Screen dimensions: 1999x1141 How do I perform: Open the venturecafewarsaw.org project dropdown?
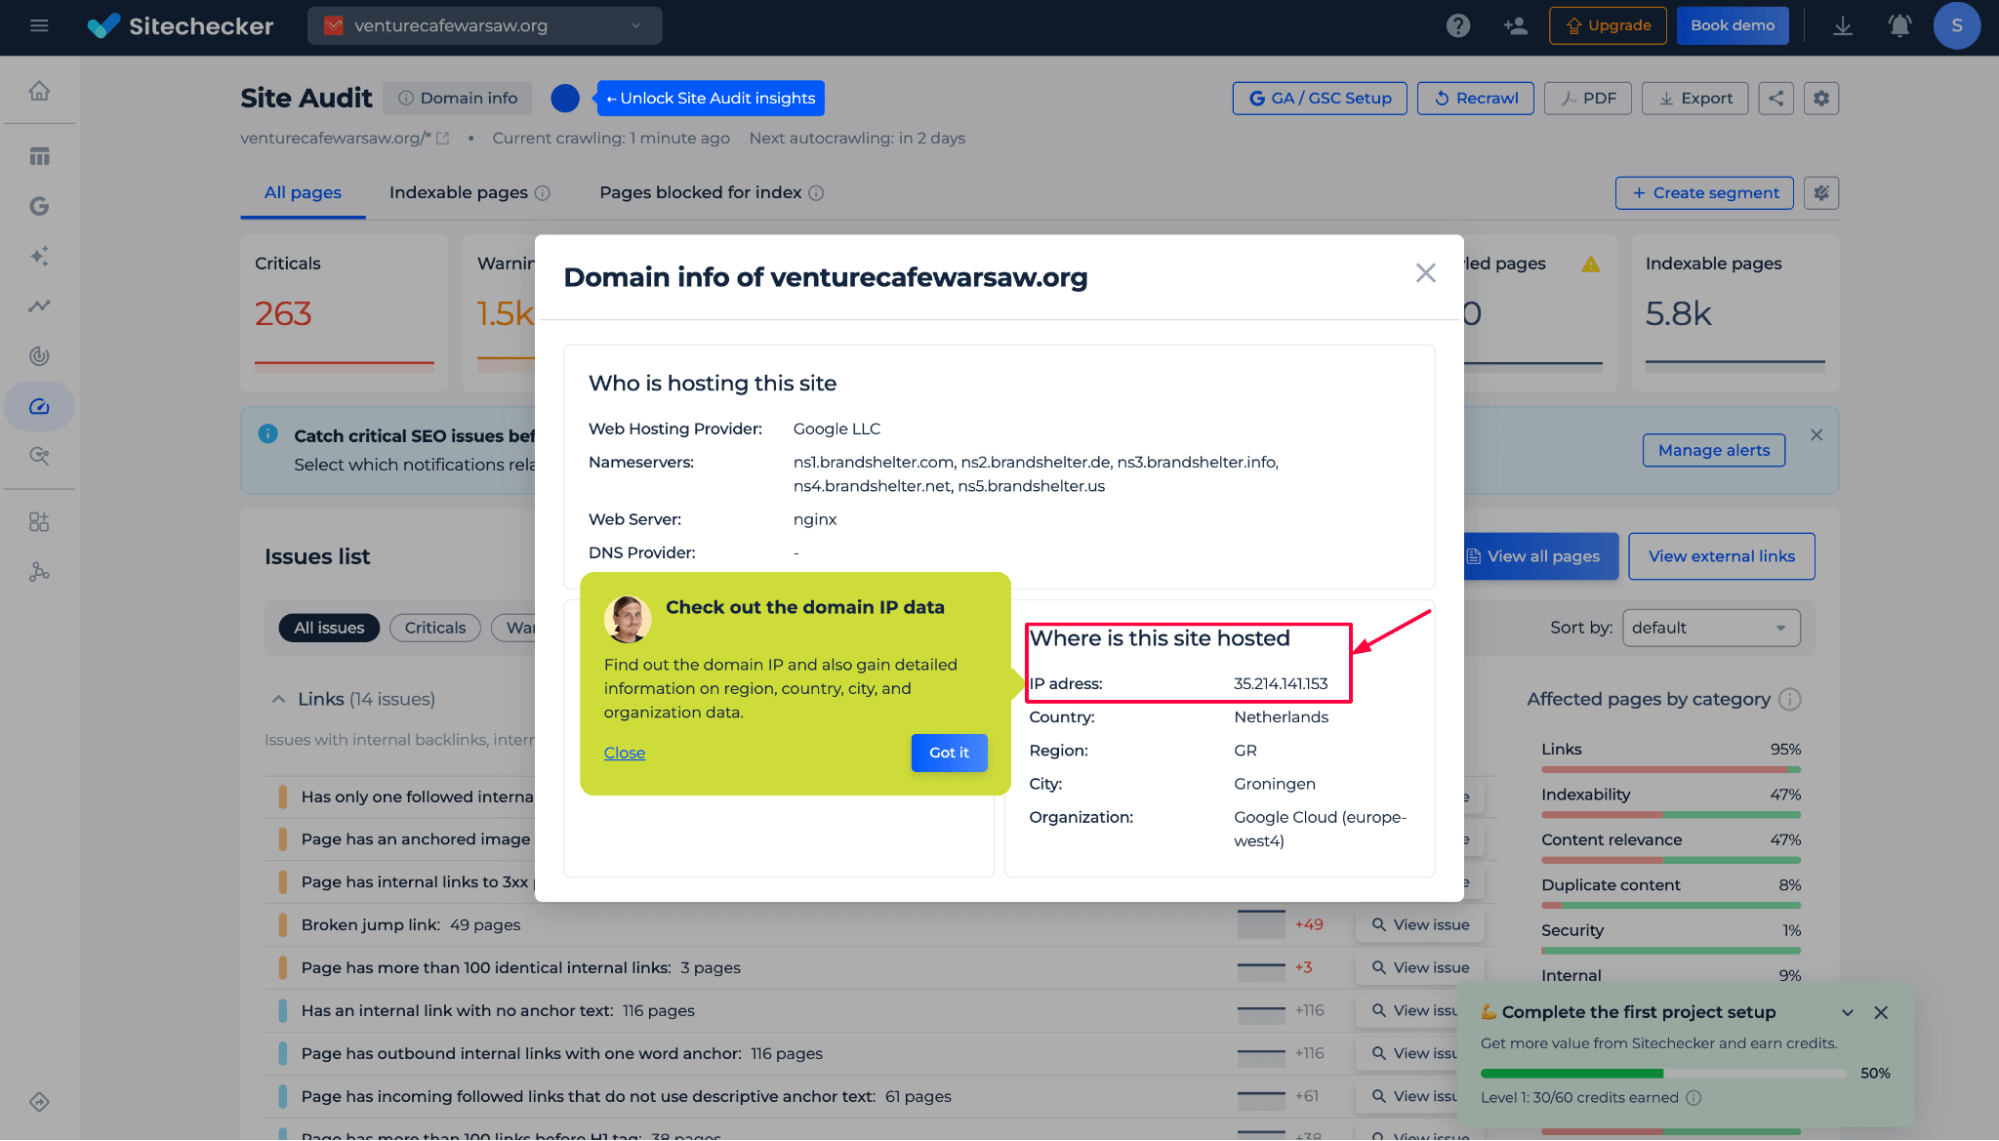(x=484, y=25)
